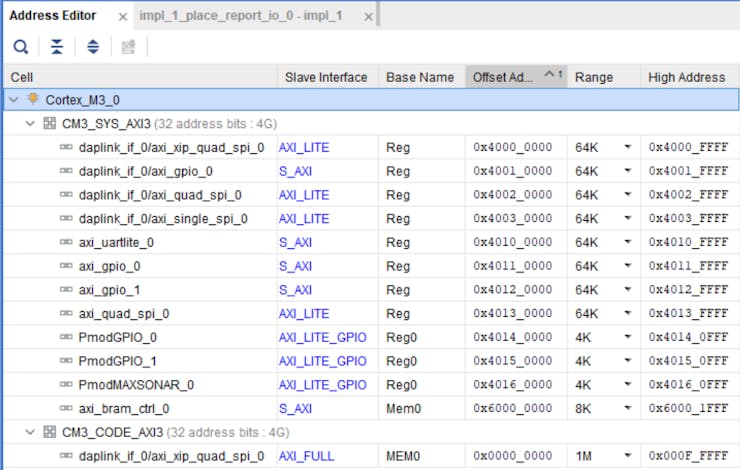The width and height of the screenshot is (740, 470).
Task: Click segment icon beside axi_quad_spi_0
Action: click(66, 313)
